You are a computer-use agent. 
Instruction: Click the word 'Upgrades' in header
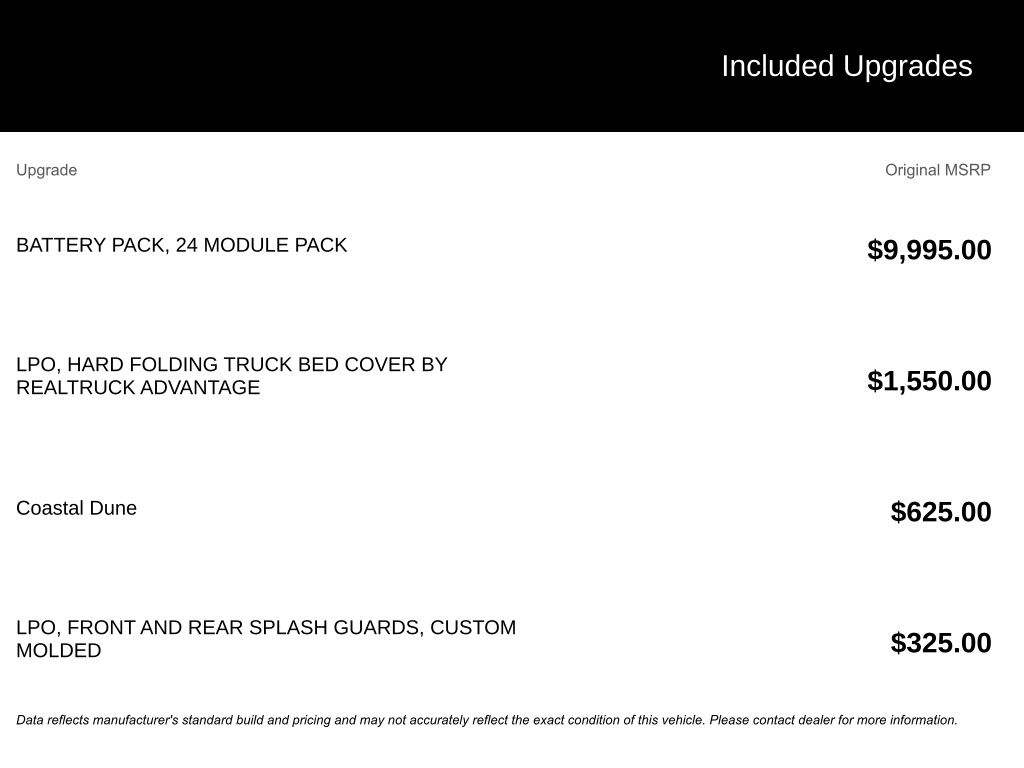coord(907,66)
